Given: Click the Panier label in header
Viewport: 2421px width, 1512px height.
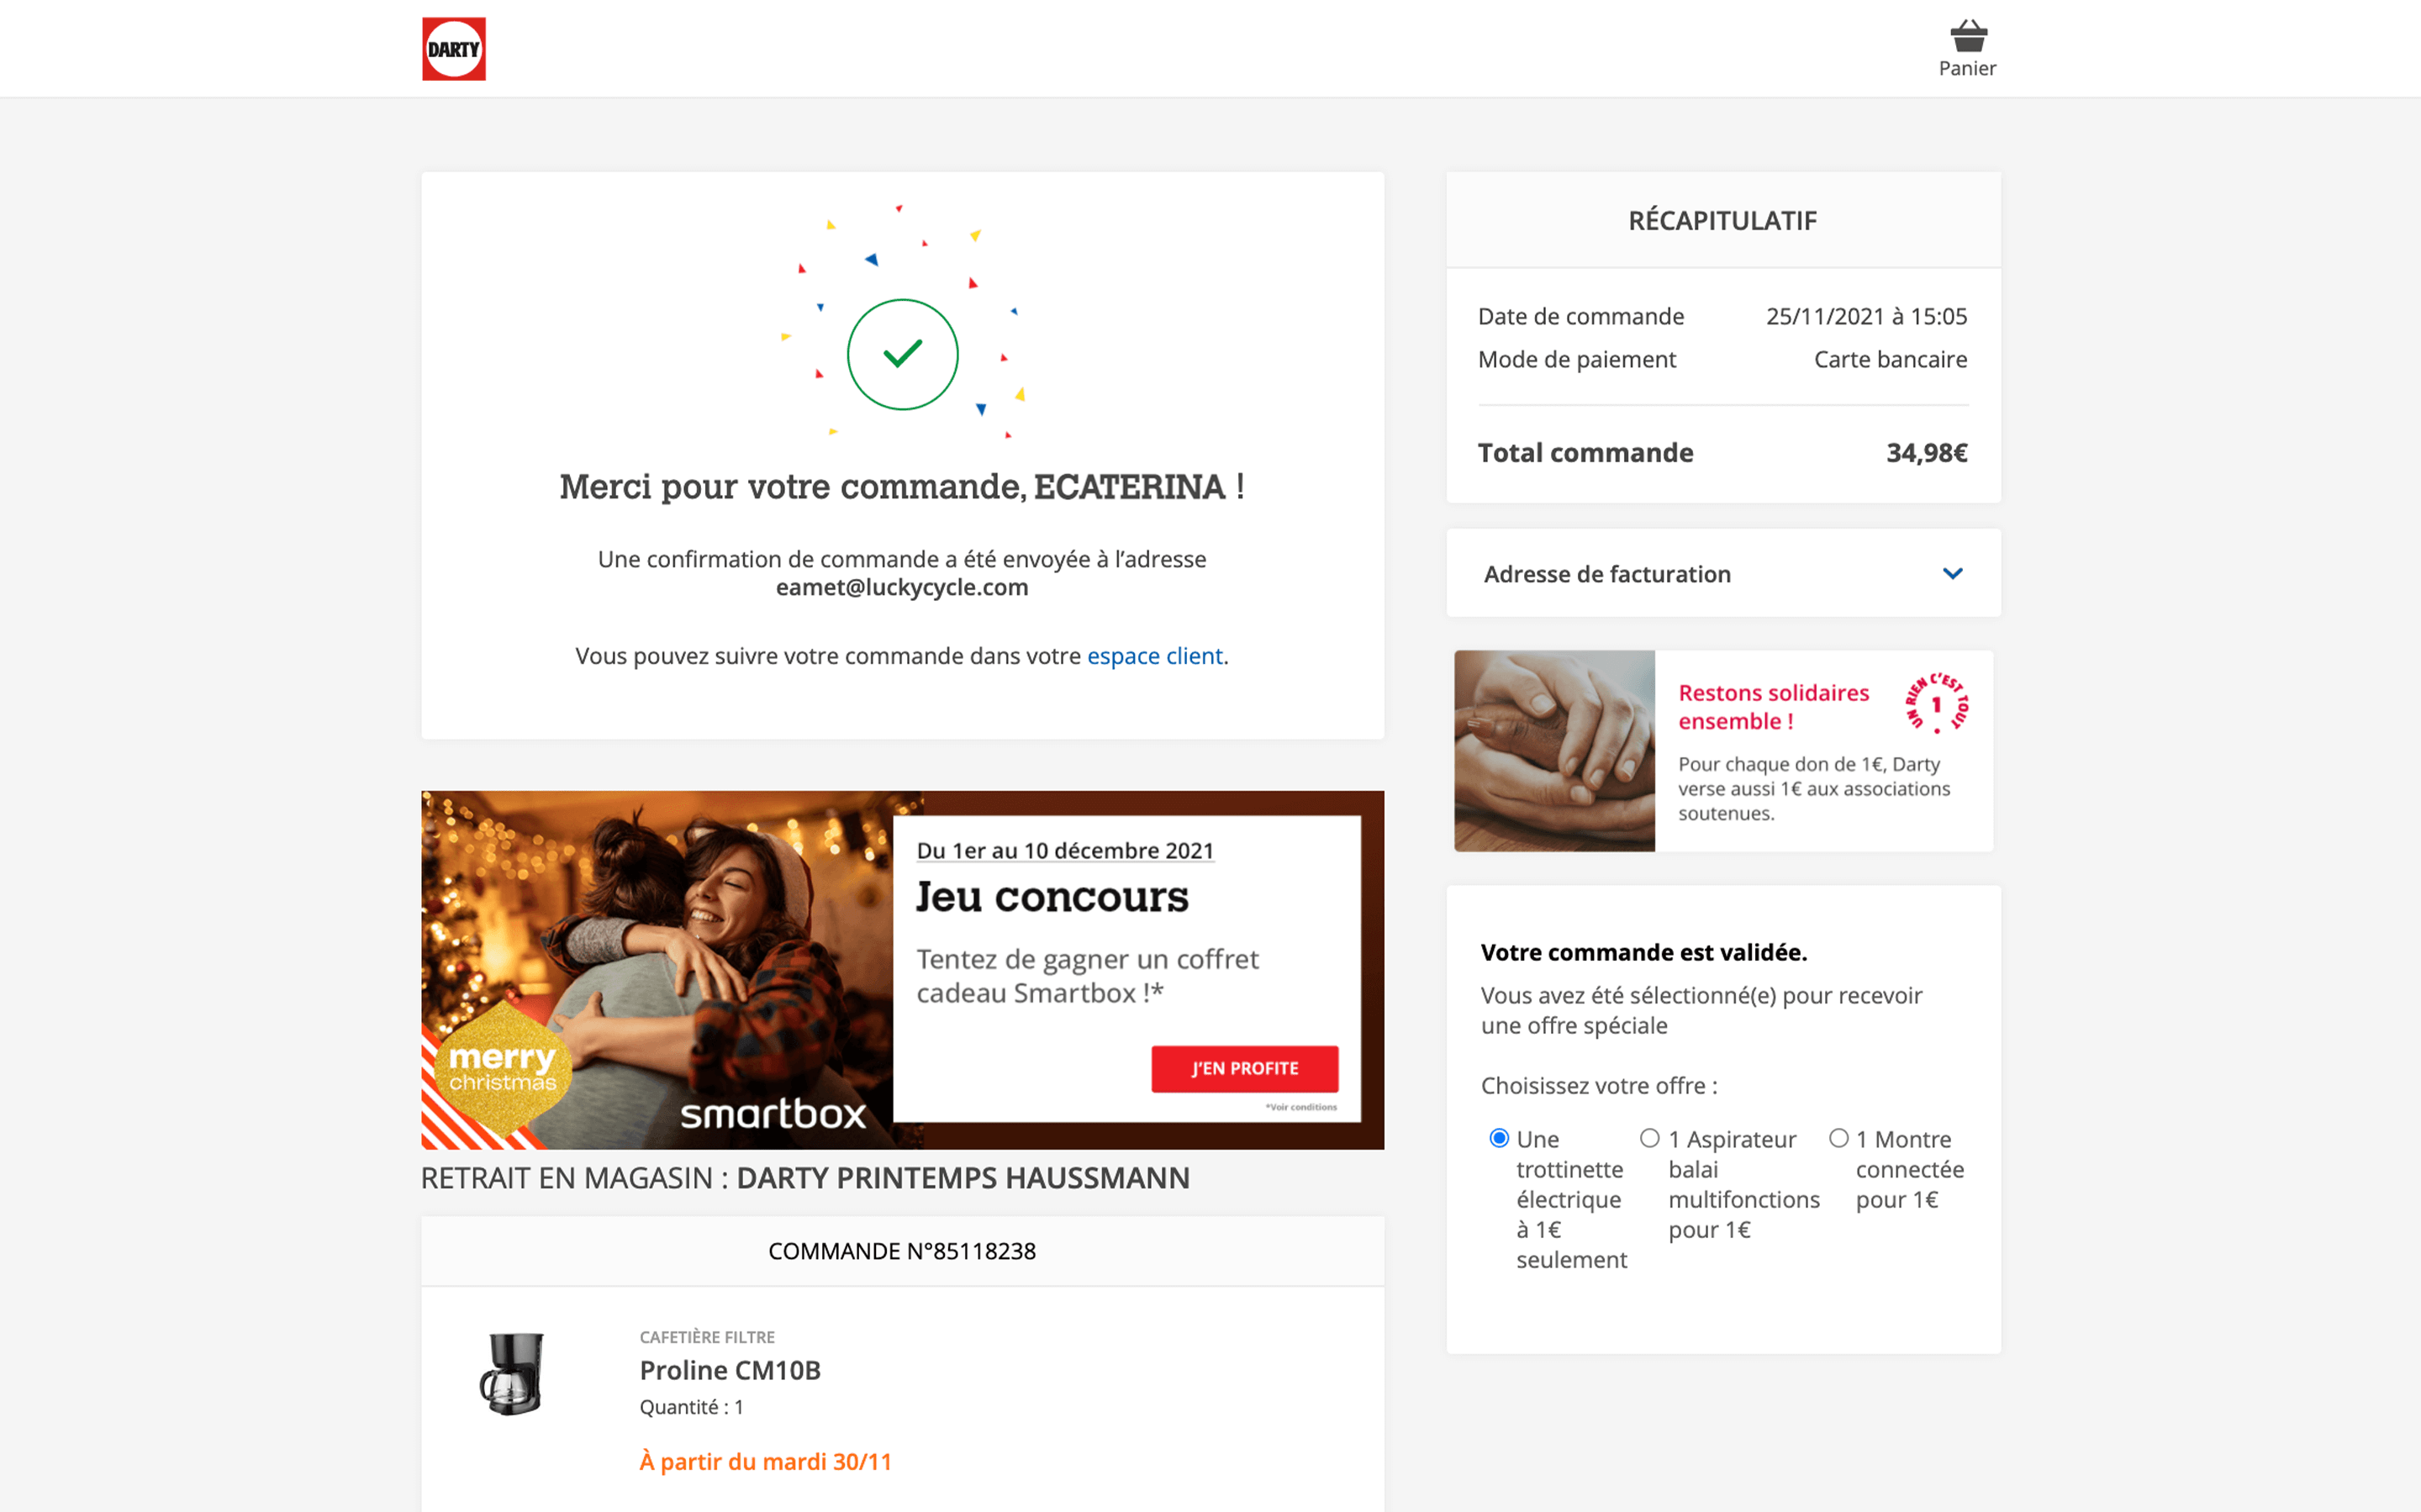Looking at the screenshot, I should coord(1967,68).
